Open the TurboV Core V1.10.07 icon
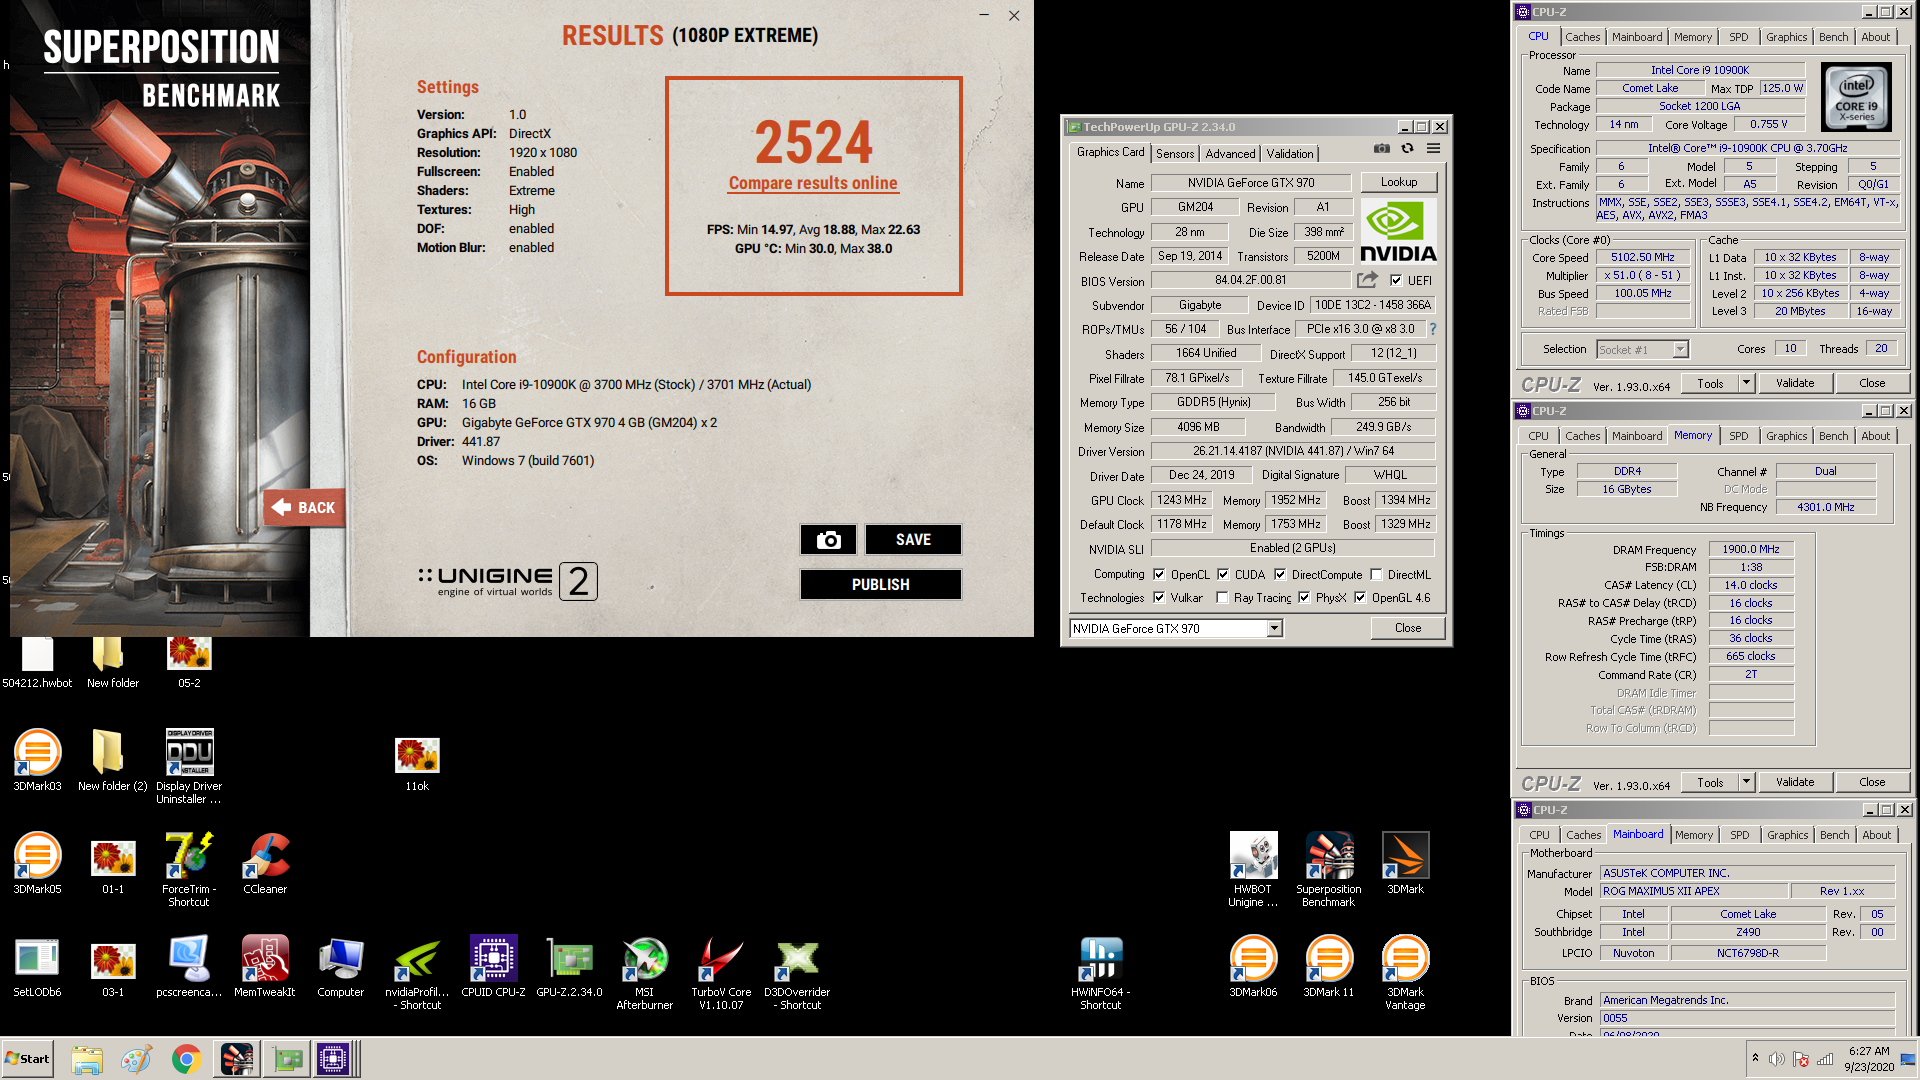This screenshot has width=1920, height=1080. (x=721, y=973)
